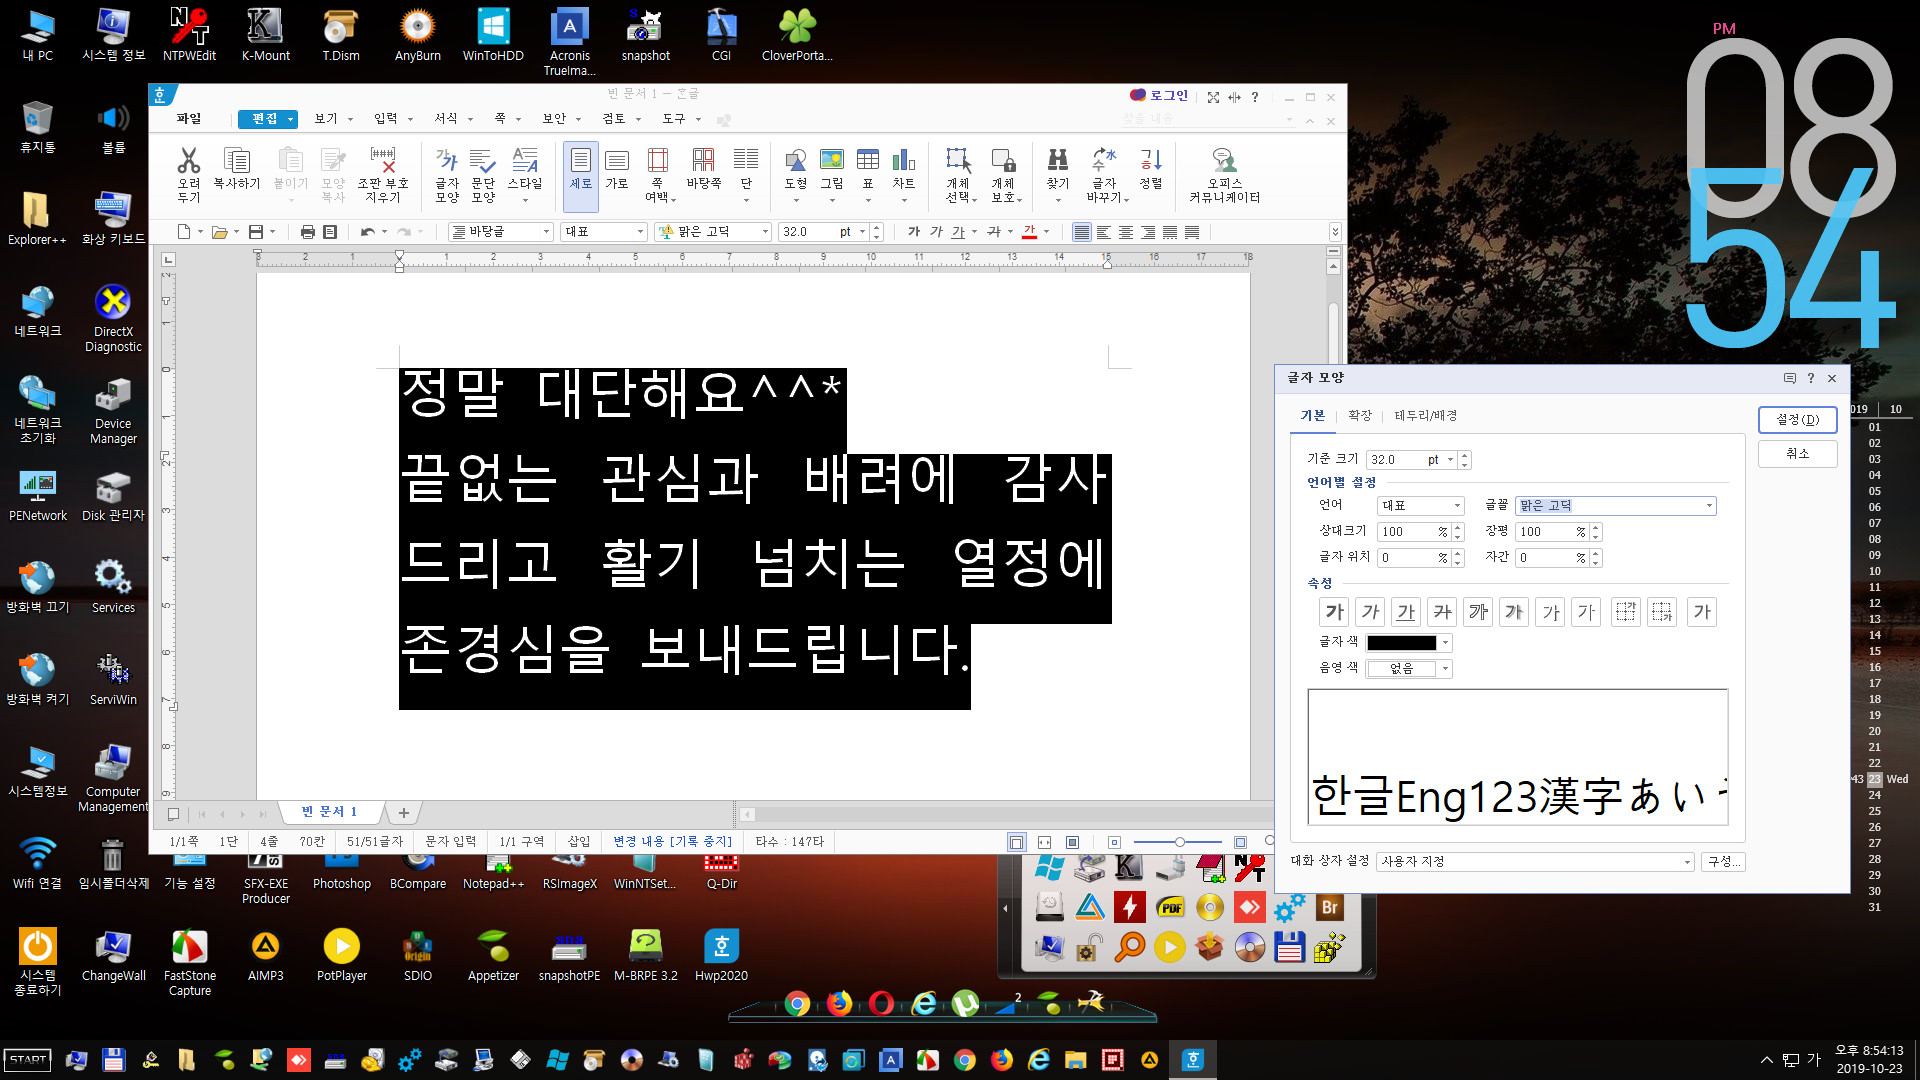Screen dimensions: 1920x1080
Task: Click the 글자 바꾸기 icon
Action: [x=1104, y=175]
